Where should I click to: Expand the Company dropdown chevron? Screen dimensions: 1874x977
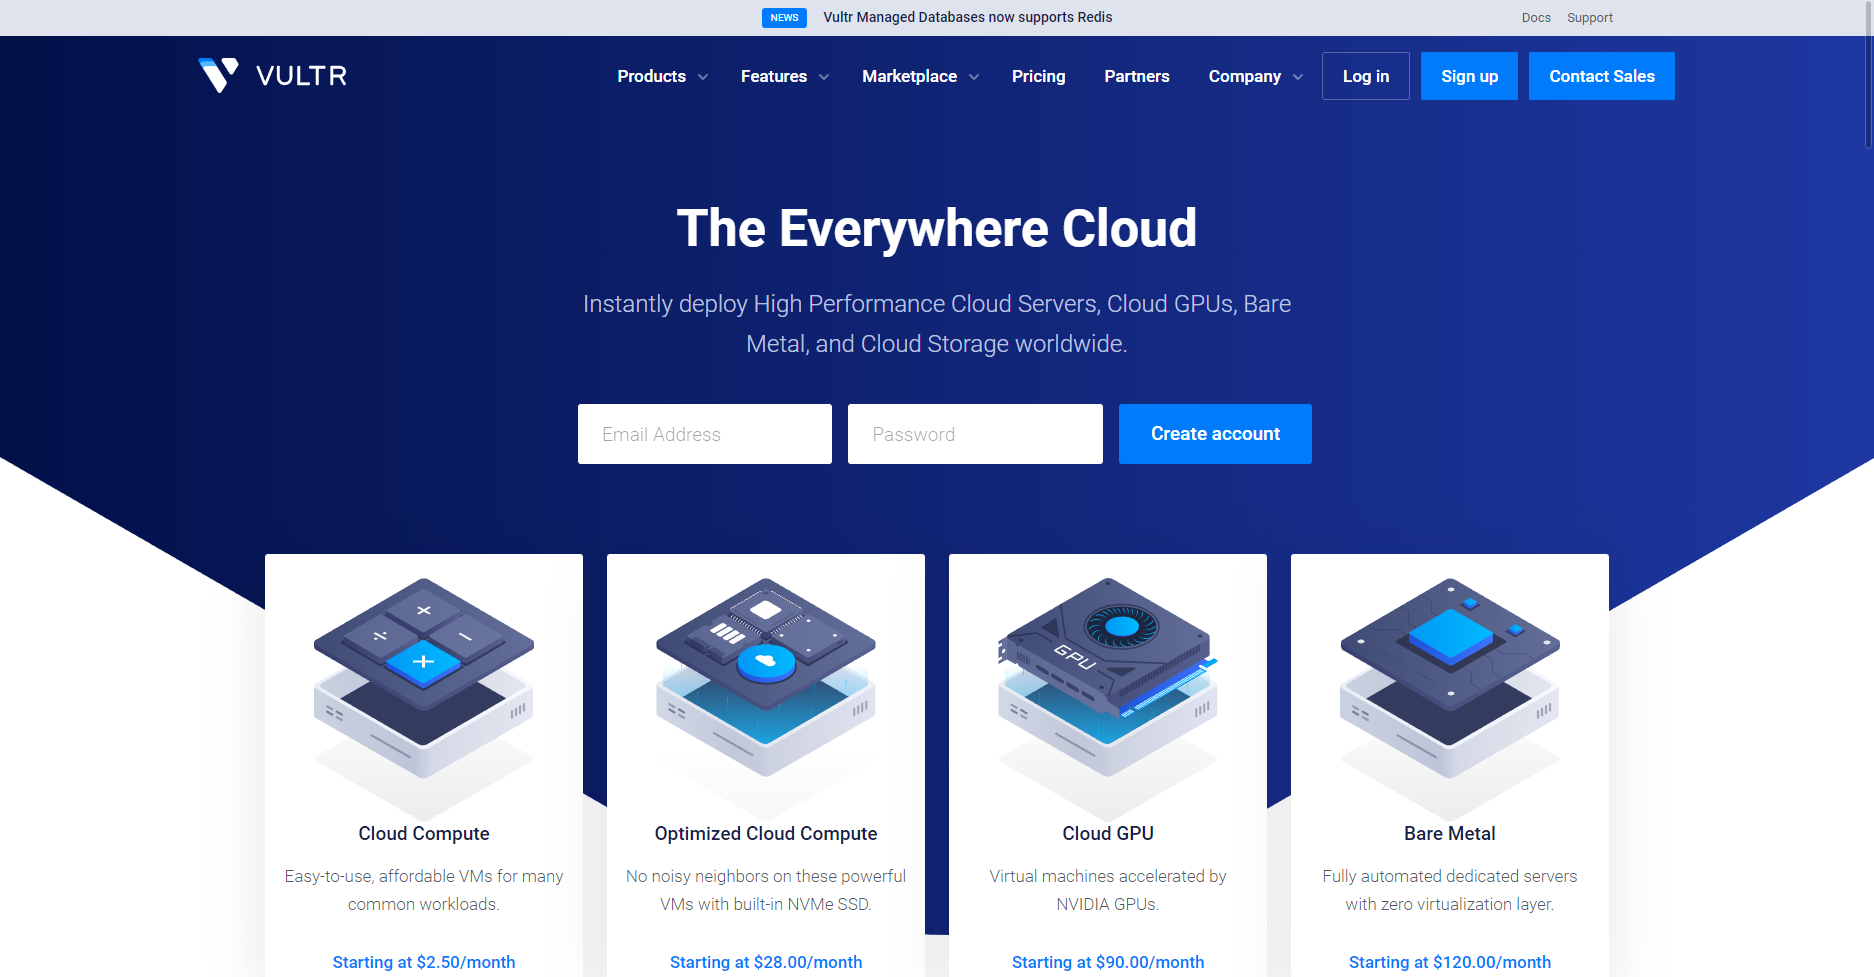[1298, 77]
